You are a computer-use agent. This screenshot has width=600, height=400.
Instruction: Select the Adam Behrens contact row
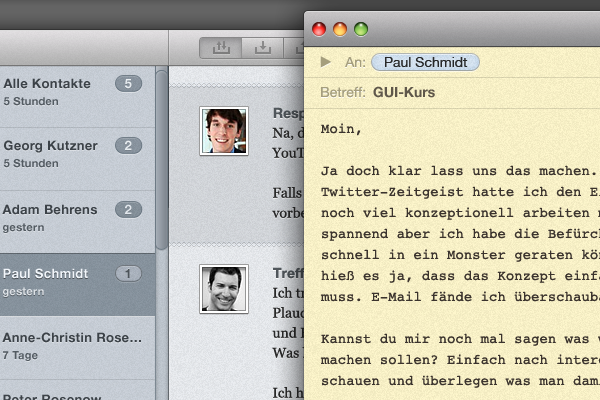(x=77, y=222)
